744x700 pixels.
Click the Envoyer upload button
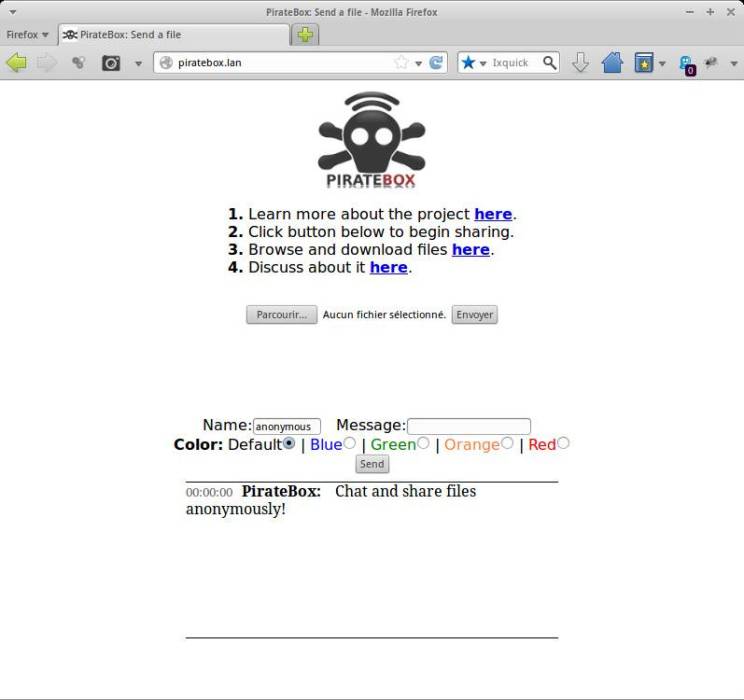[x=474, y=315]
